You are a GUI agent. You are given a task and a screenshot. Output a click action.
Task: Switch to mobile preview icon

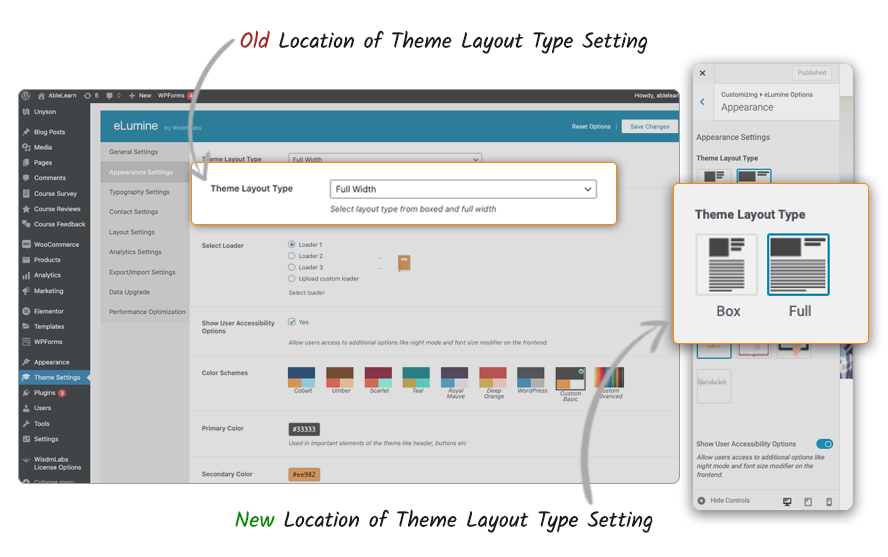pos(829,500)
